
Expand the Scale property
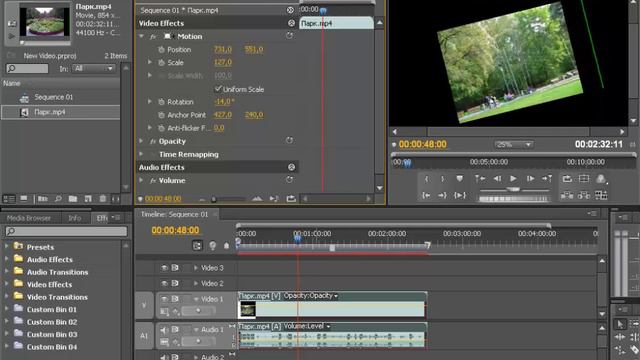[150, 62]
